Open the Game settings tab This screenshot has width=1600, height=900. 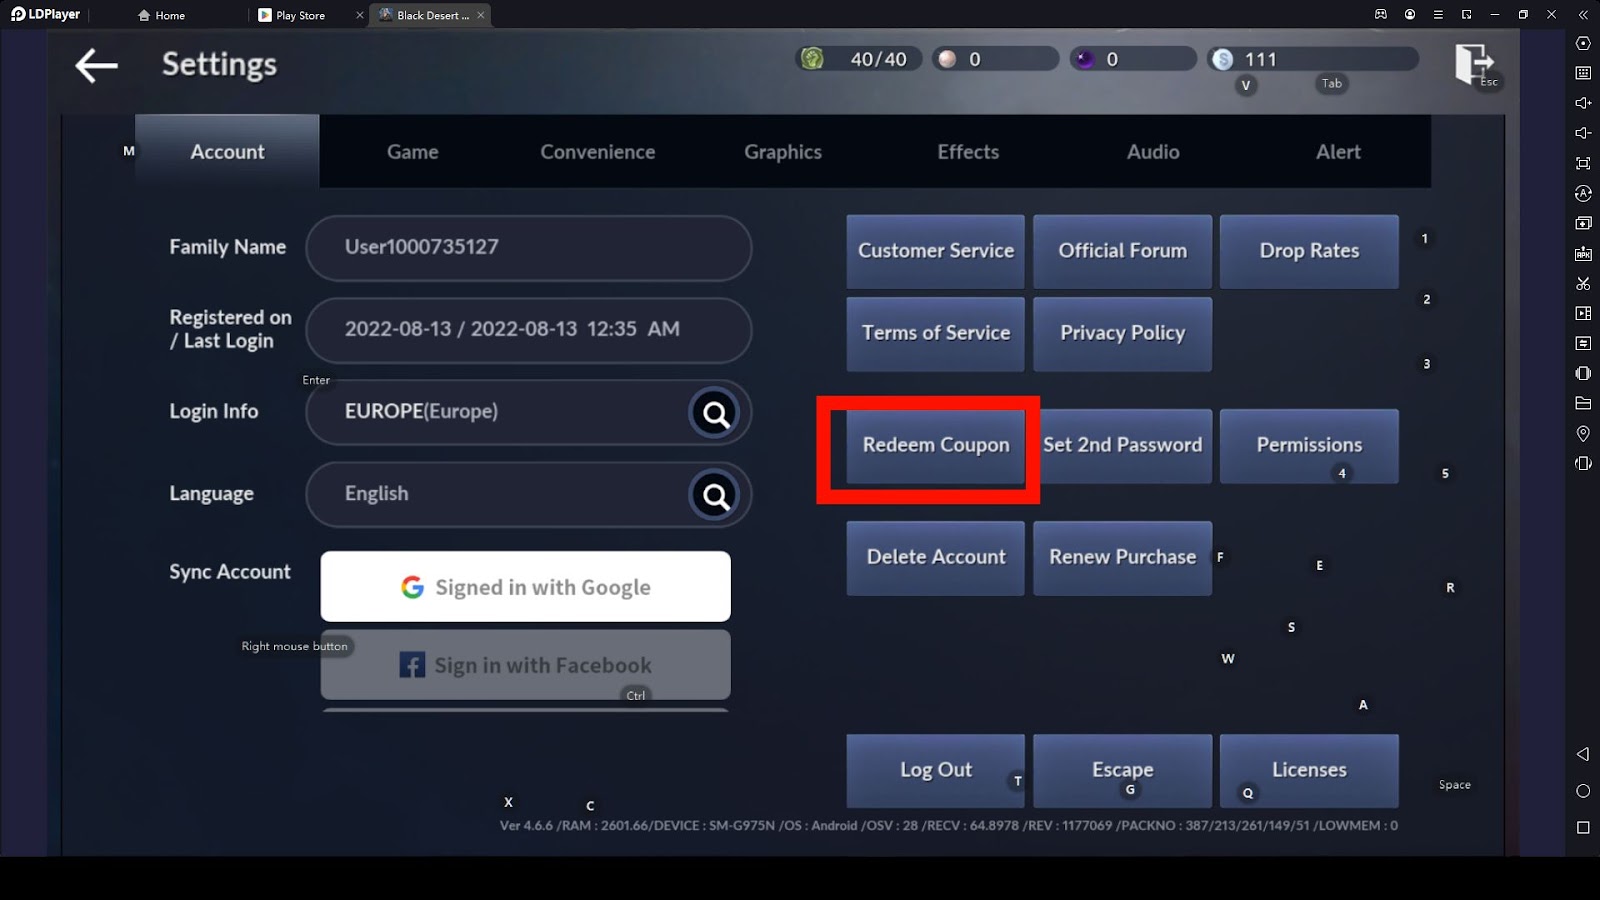[413, 152]
